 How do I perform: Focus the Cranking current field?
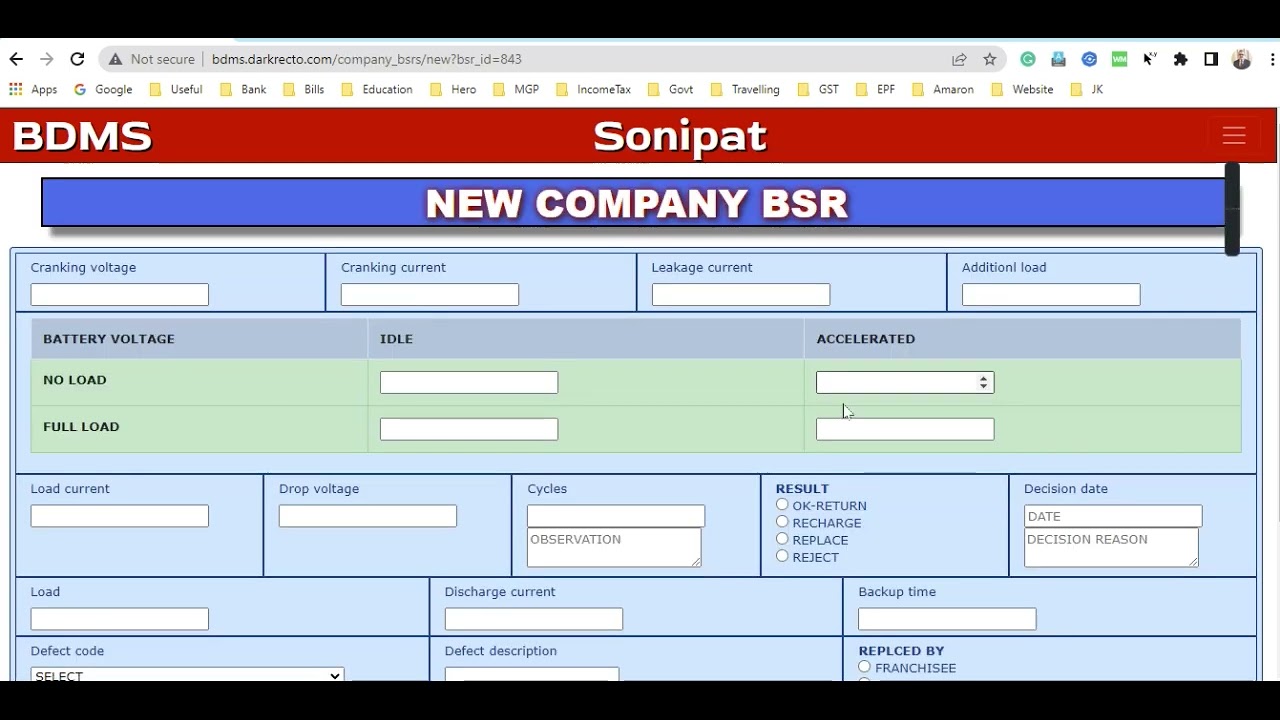(430, 295)
